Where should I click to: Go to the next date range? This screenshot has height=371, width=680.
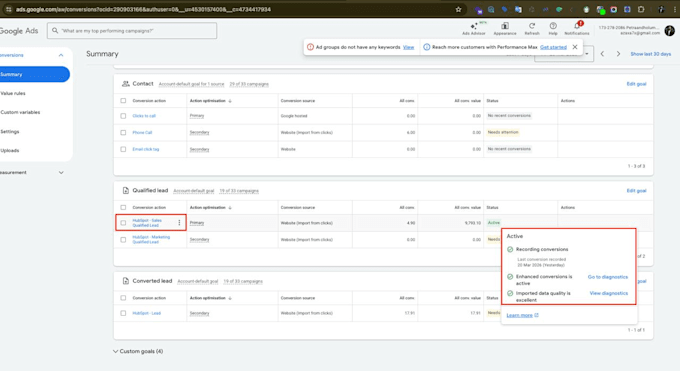(618, 54)
